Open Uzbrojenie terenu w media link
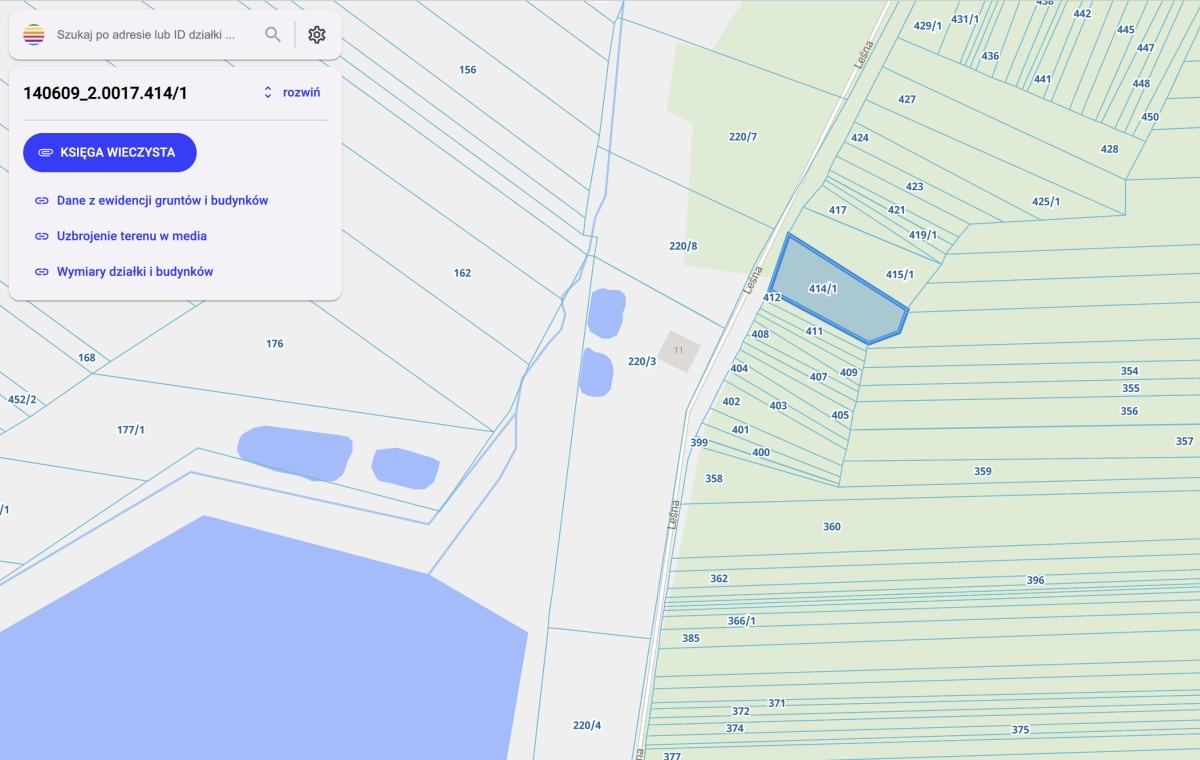The width and height of the screenshot is (1200, 760). click(132, 236)
